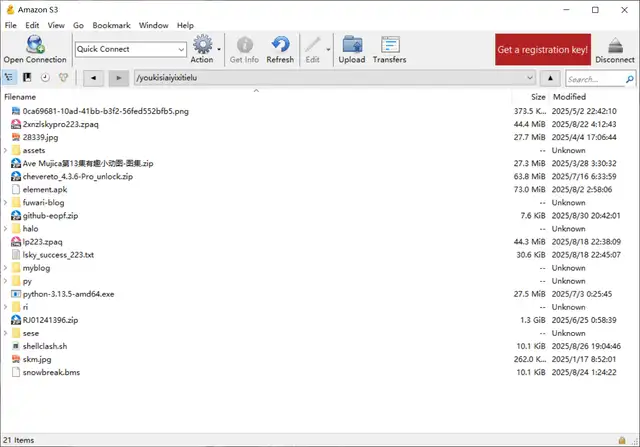640x447 pixels.
Task: Open the Transfers window
Action: pyautogui.click(x=389, y=48)
